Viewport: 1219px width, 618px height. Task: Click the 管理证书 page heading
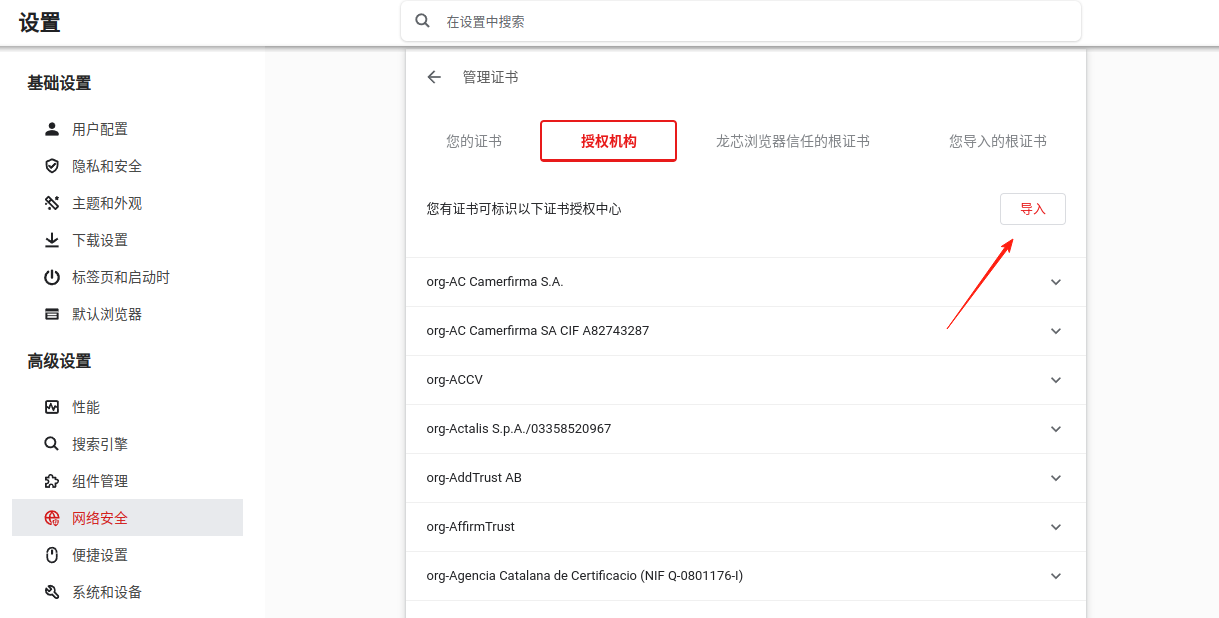pyautogui.click(x=490, y=77)
